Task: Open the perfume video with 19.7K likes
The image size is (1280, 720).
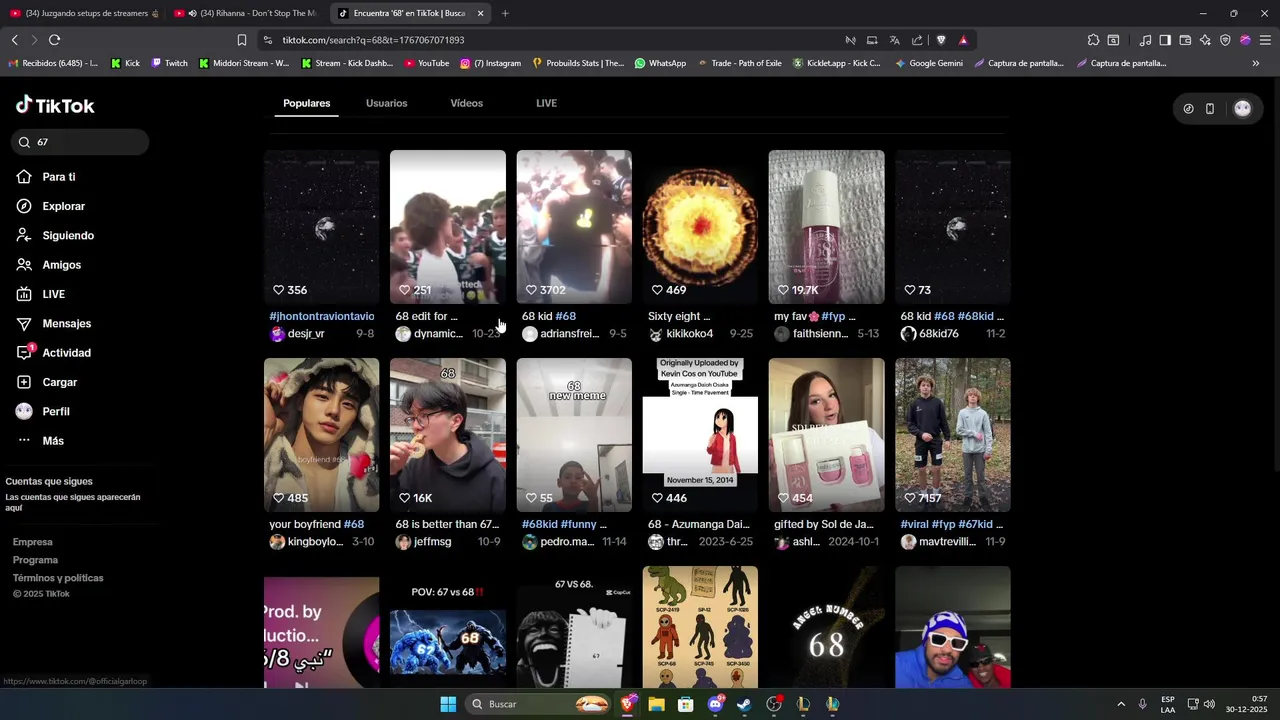Action: coord(826,227)
